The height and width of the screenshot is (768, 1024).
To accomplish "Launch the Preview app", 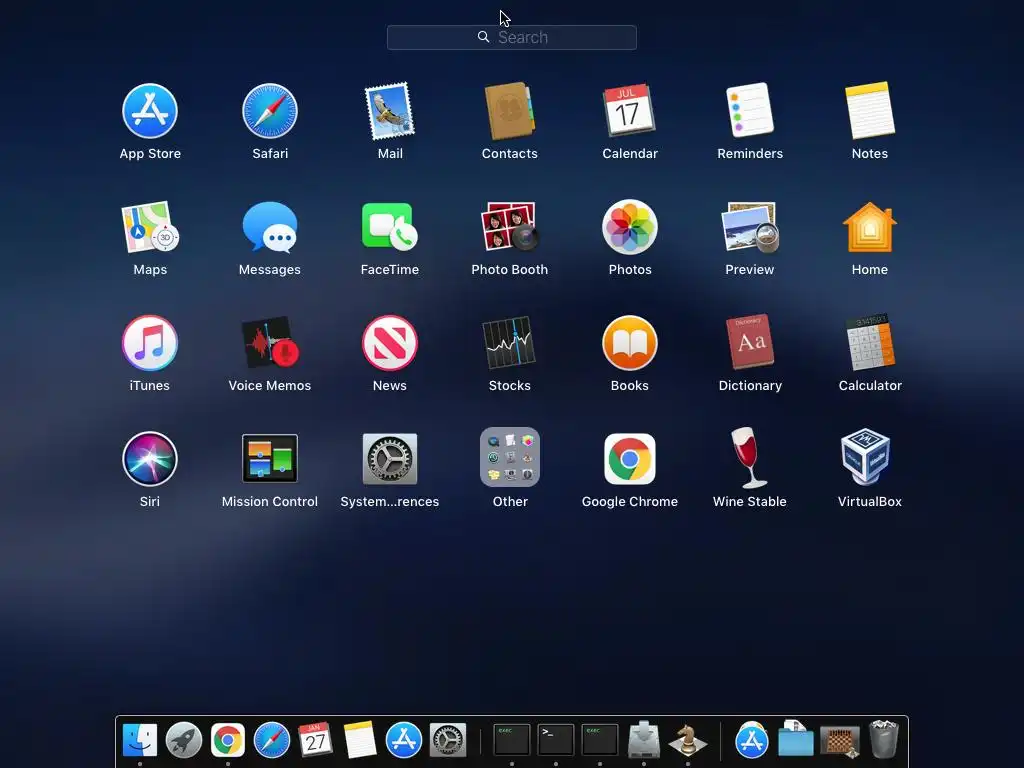I will point(750,227).
